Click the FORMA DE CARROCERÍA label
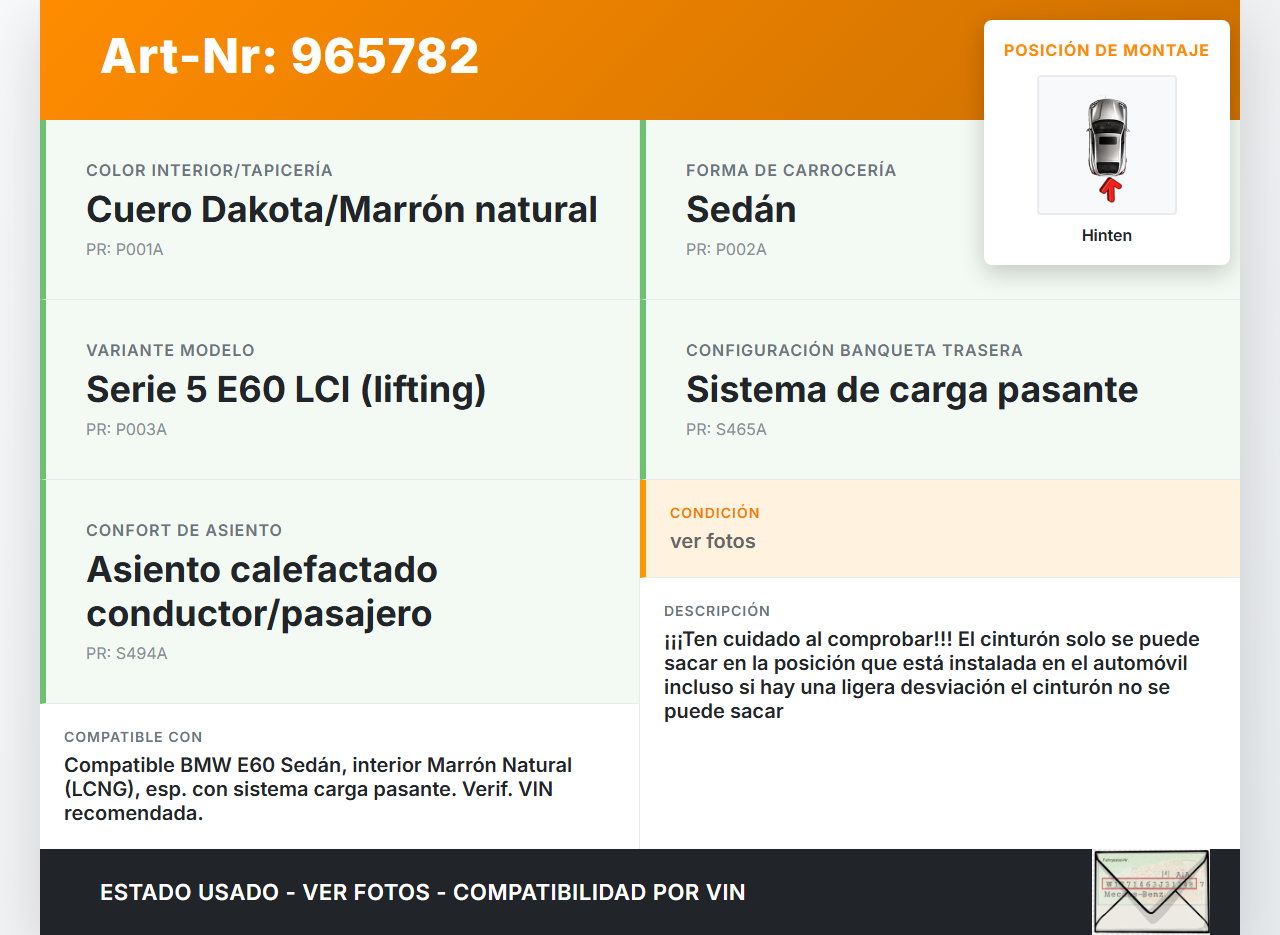 791,171
